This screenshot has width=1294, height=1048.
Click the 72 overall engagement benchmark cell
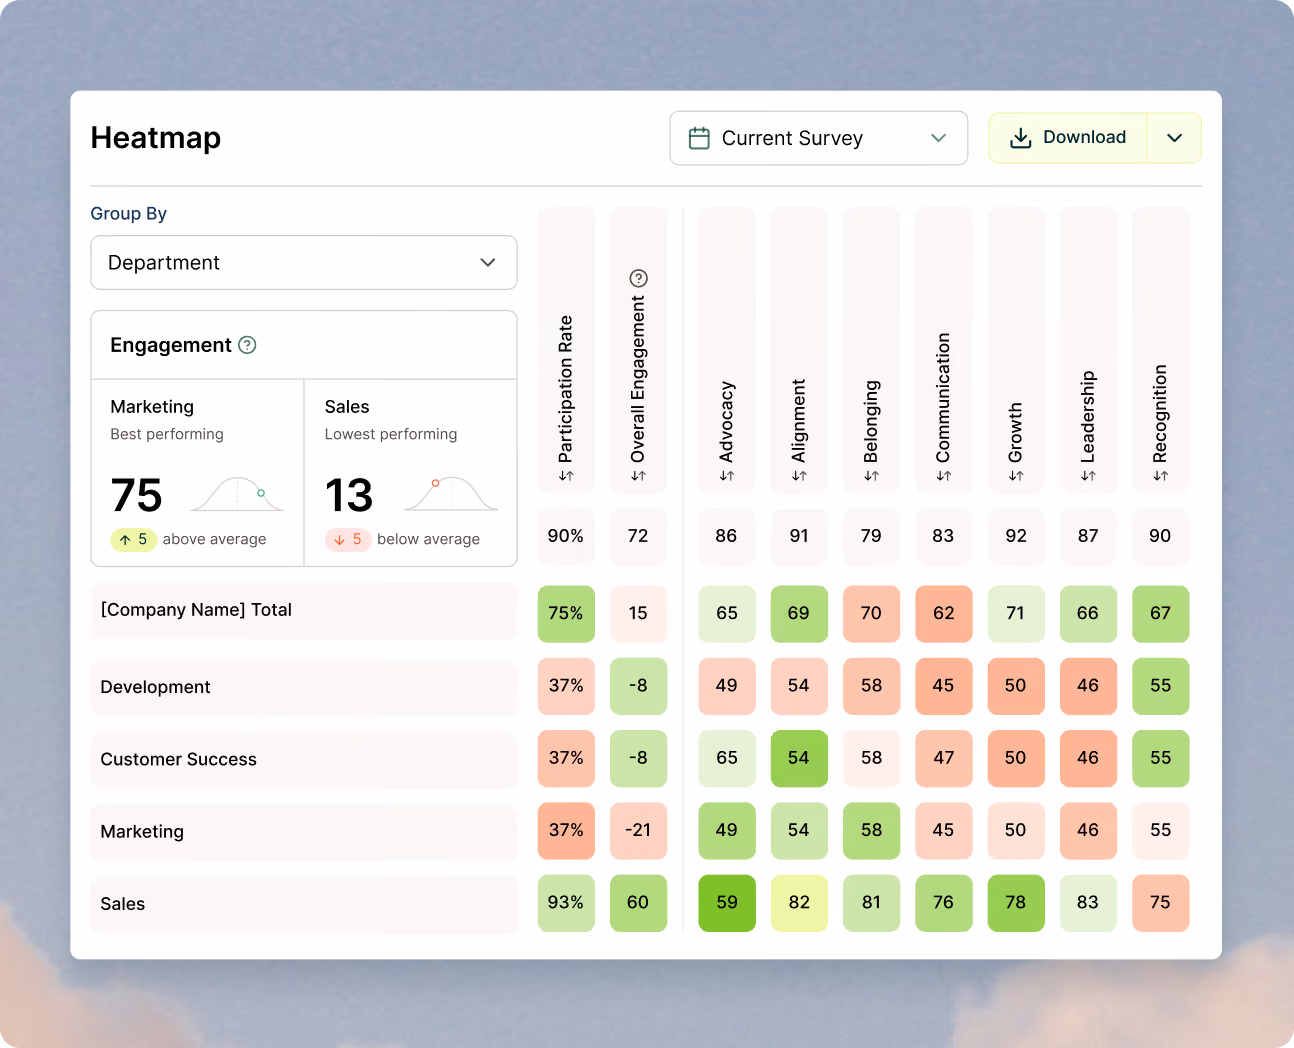pyautogui.click(x=638, y=536)
